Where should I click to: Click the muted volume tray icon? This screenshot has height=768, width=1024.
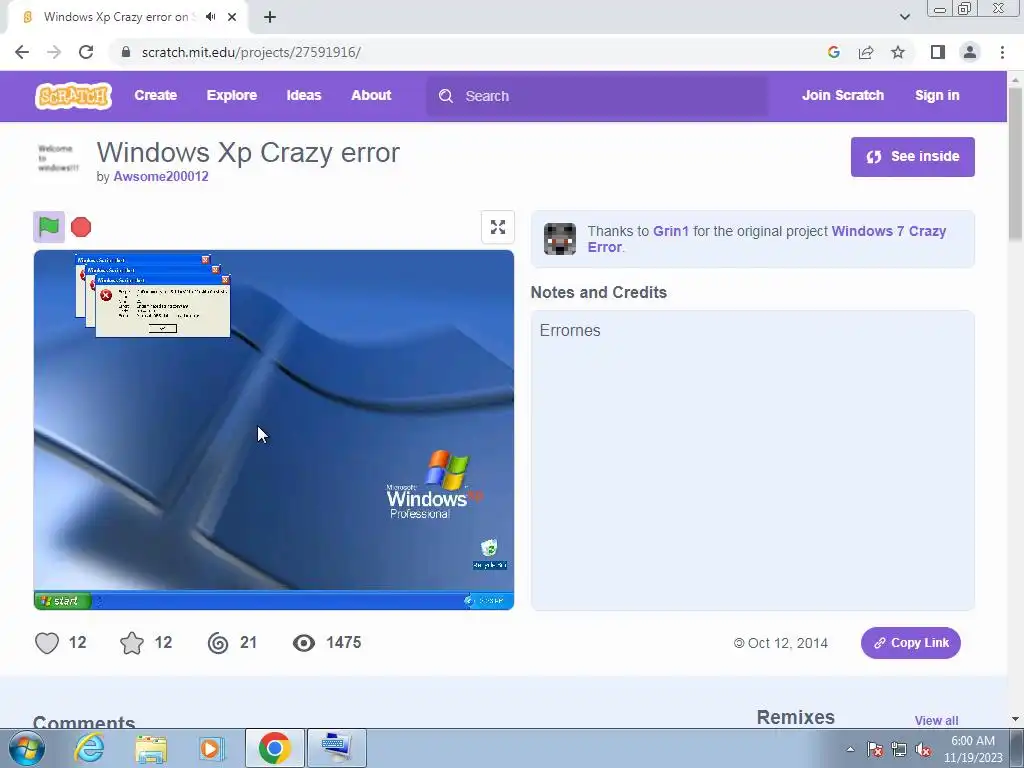point(923,749)
